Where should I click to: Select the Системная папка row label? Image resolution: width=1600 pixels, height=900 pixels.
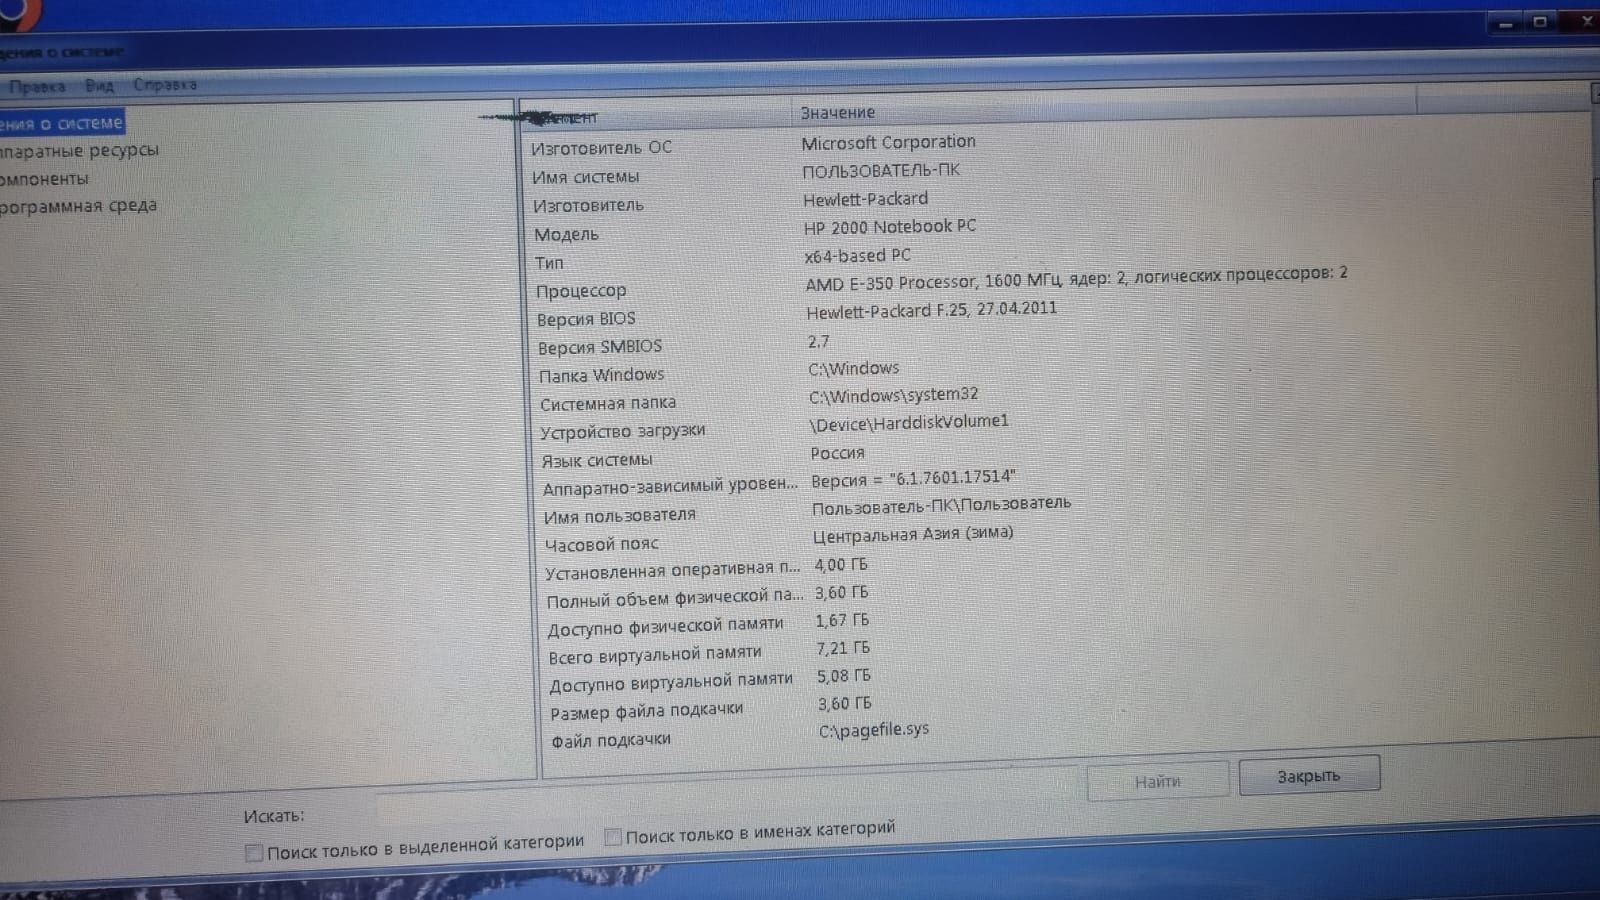tap(608, 404)
